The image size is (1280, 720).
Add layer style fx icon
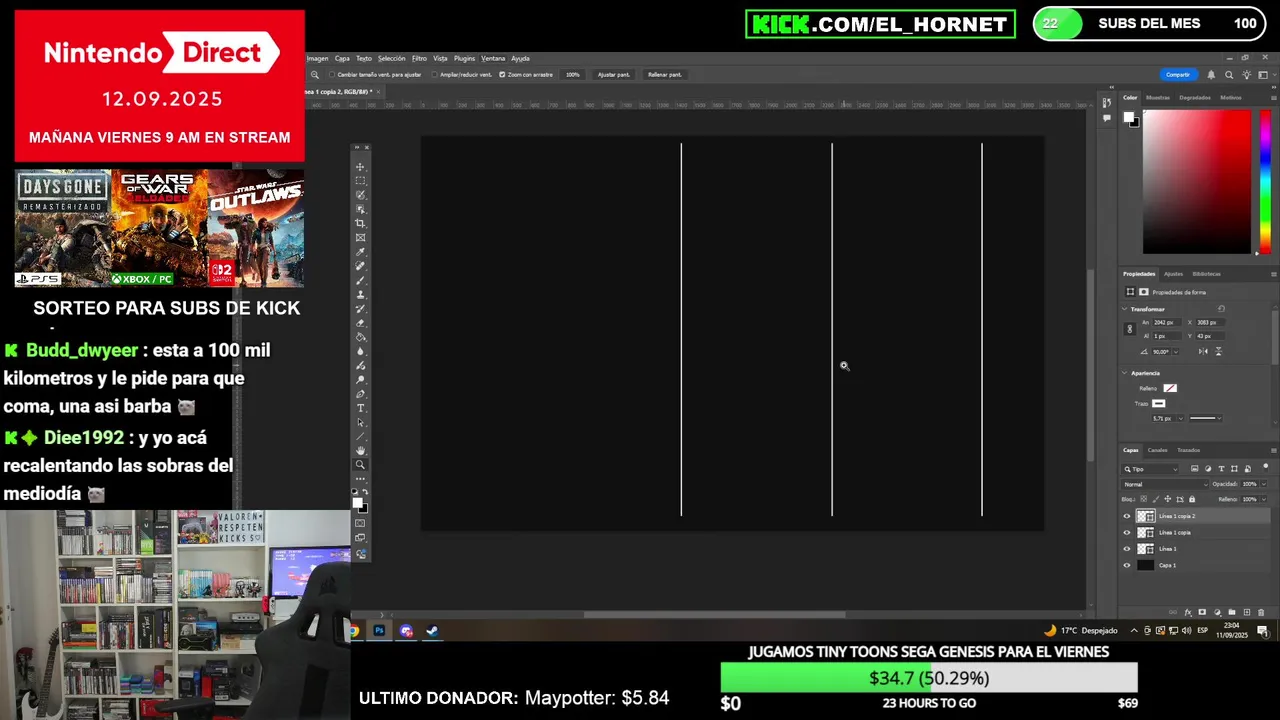(x=1188, y=612)
